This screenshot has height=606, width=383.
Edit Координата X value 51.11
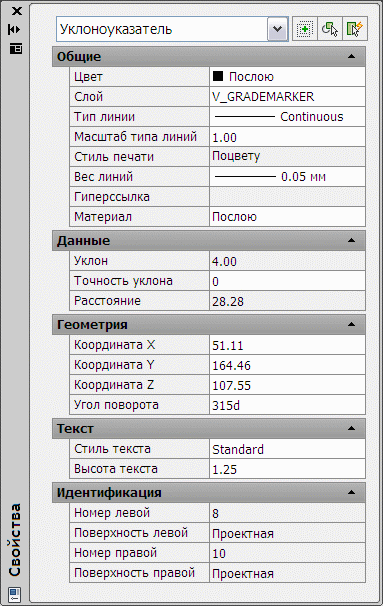[288, 345]
